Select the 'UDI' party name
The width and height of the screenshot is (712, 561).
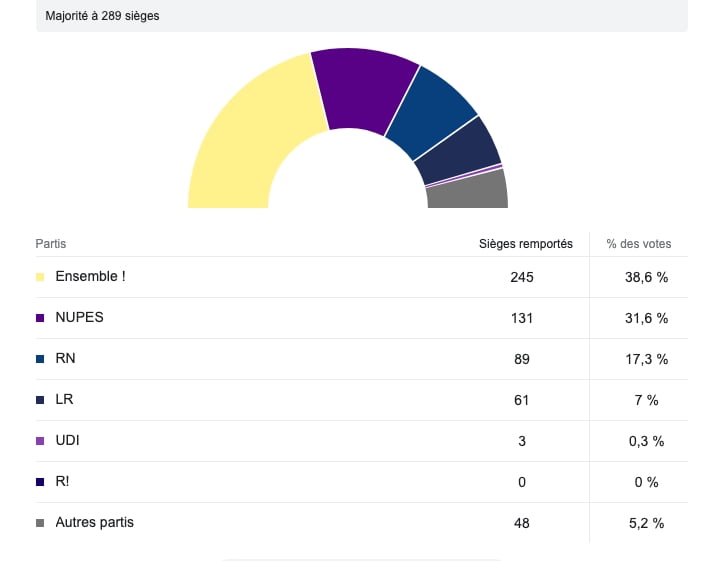(67, 440)
